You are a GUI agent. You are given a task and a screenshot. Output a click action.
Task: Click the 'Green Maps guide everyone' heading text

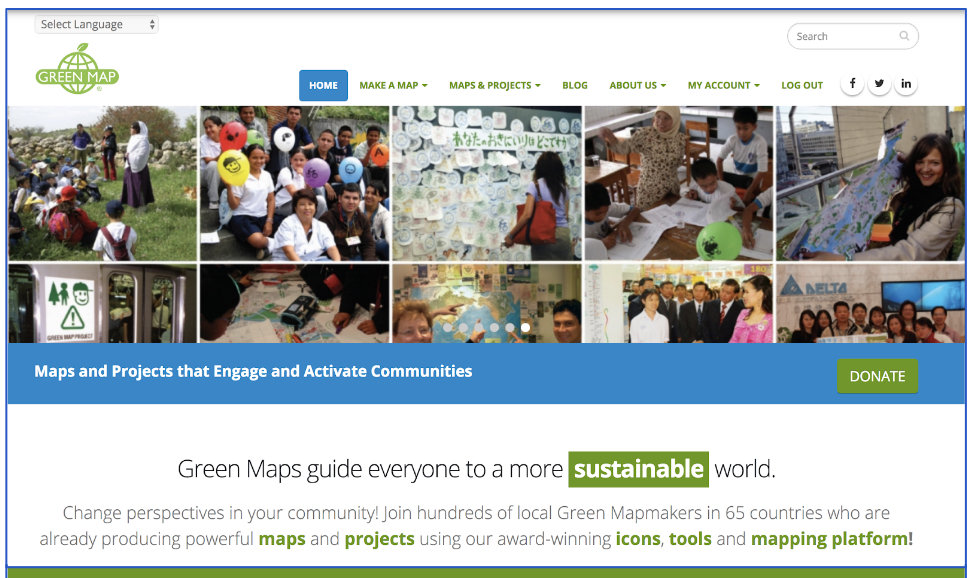[x=477, y=469]
